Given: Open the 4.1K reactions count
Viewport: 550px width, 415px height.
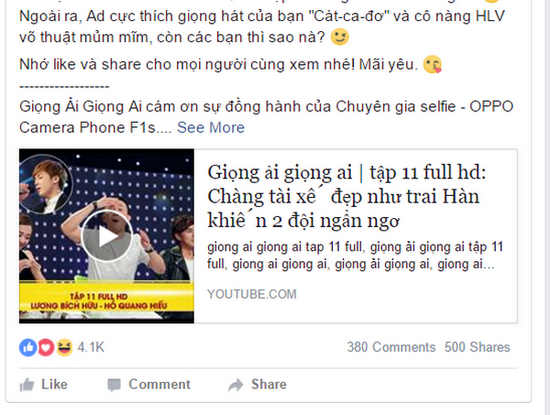Looking at the screenshot, I should [x=91, y=347].
